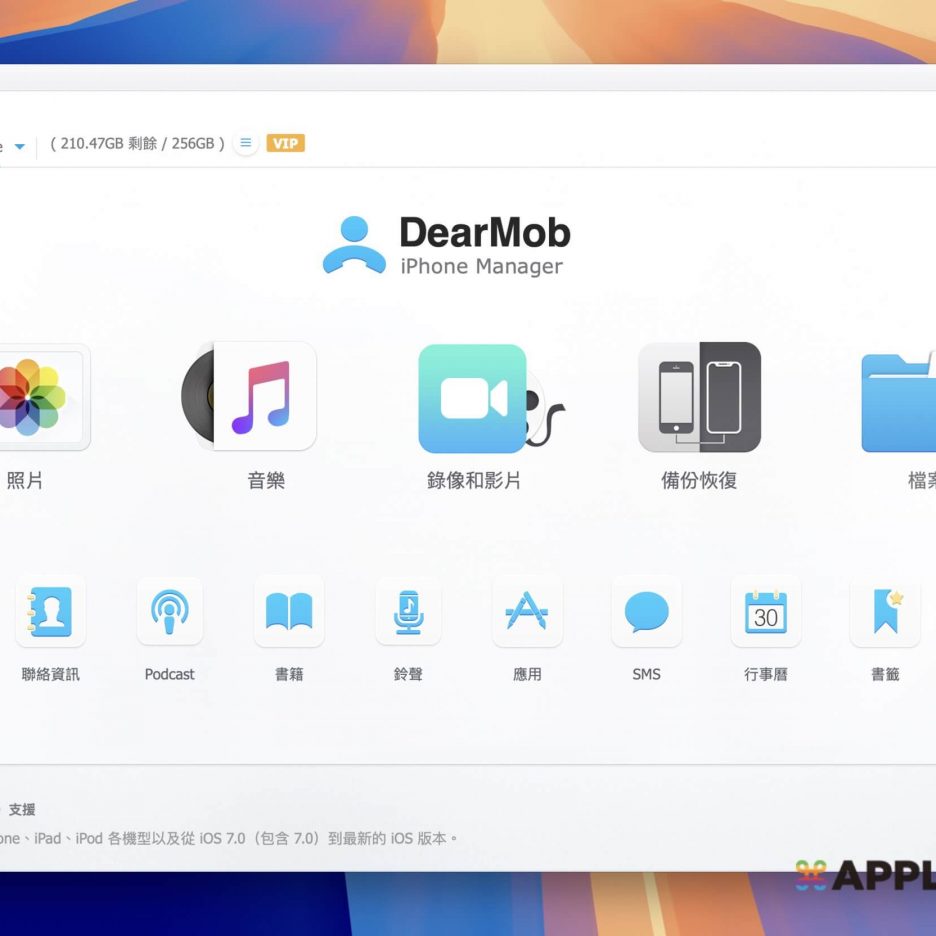936x936 pixels.
Task: Click the 支援 support heading
Action: tap(22, 810)
